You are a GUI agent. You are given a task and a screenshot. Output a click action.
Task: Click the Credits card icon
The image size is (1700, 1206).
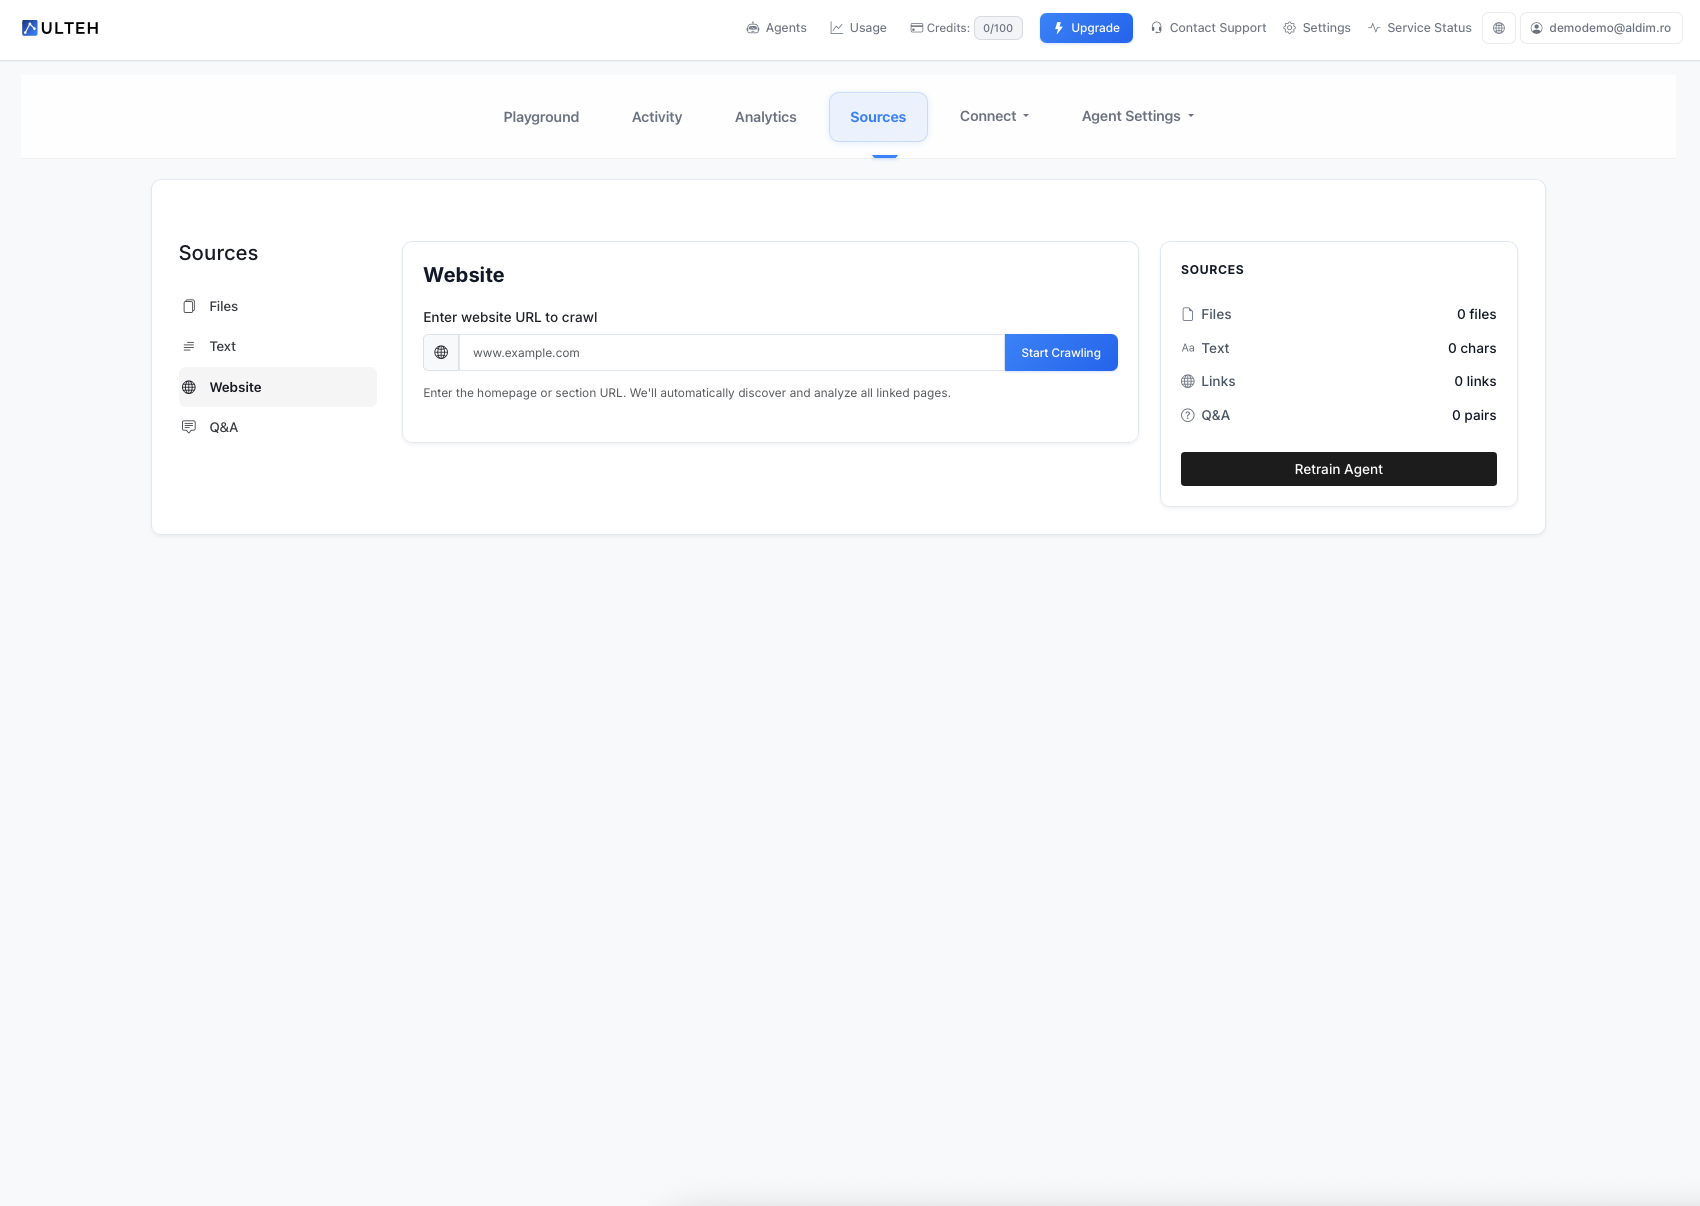915,28
